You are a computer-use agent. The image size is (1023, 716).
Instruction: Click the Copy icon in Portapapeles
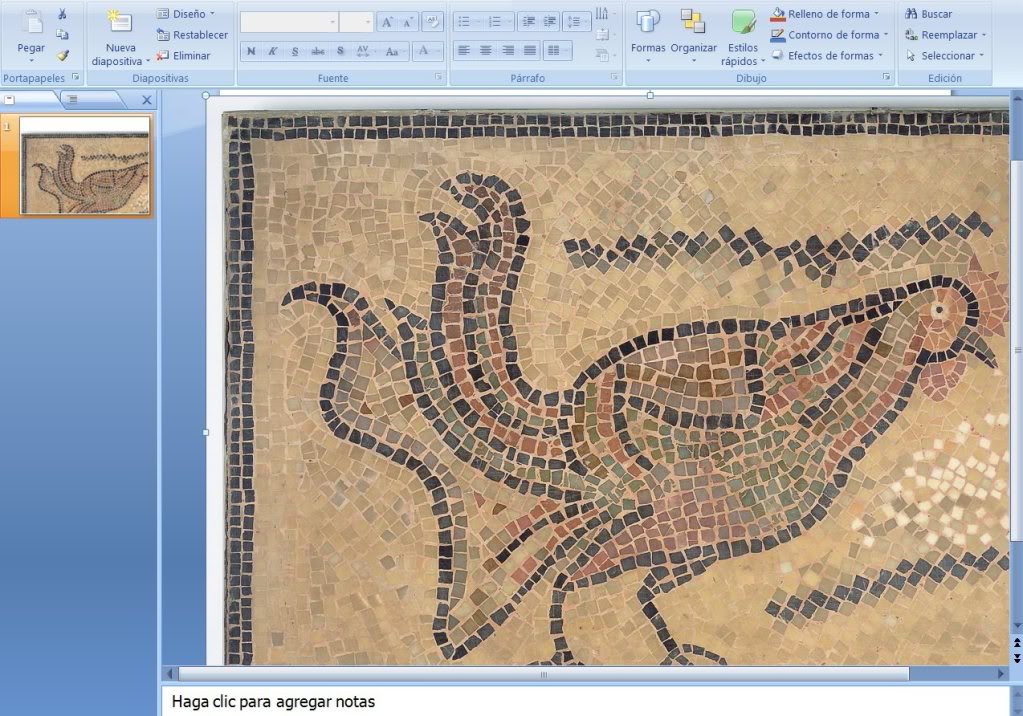(x=62, y=35)
